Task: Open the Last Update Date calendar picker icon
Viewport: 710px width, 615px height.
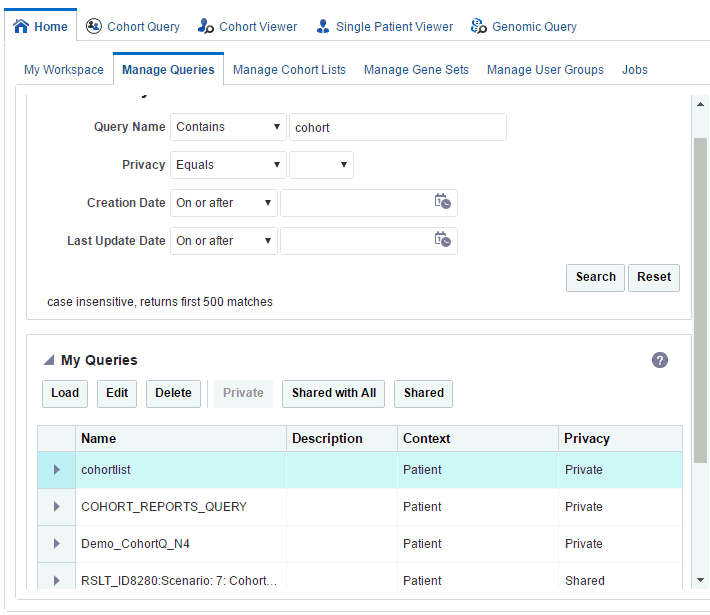Action: coord(442,239)
